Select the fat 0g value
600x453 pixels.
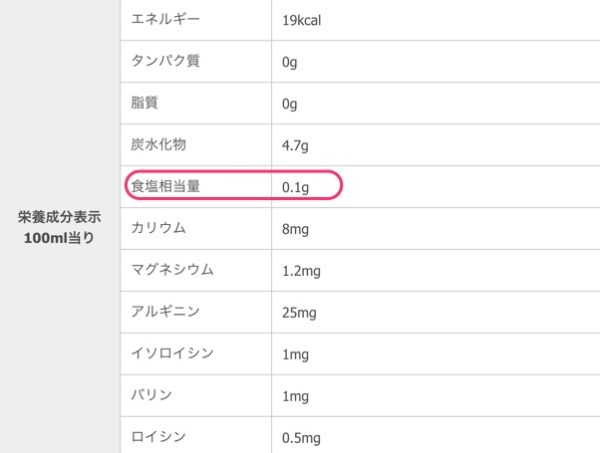tap(289, 104)
